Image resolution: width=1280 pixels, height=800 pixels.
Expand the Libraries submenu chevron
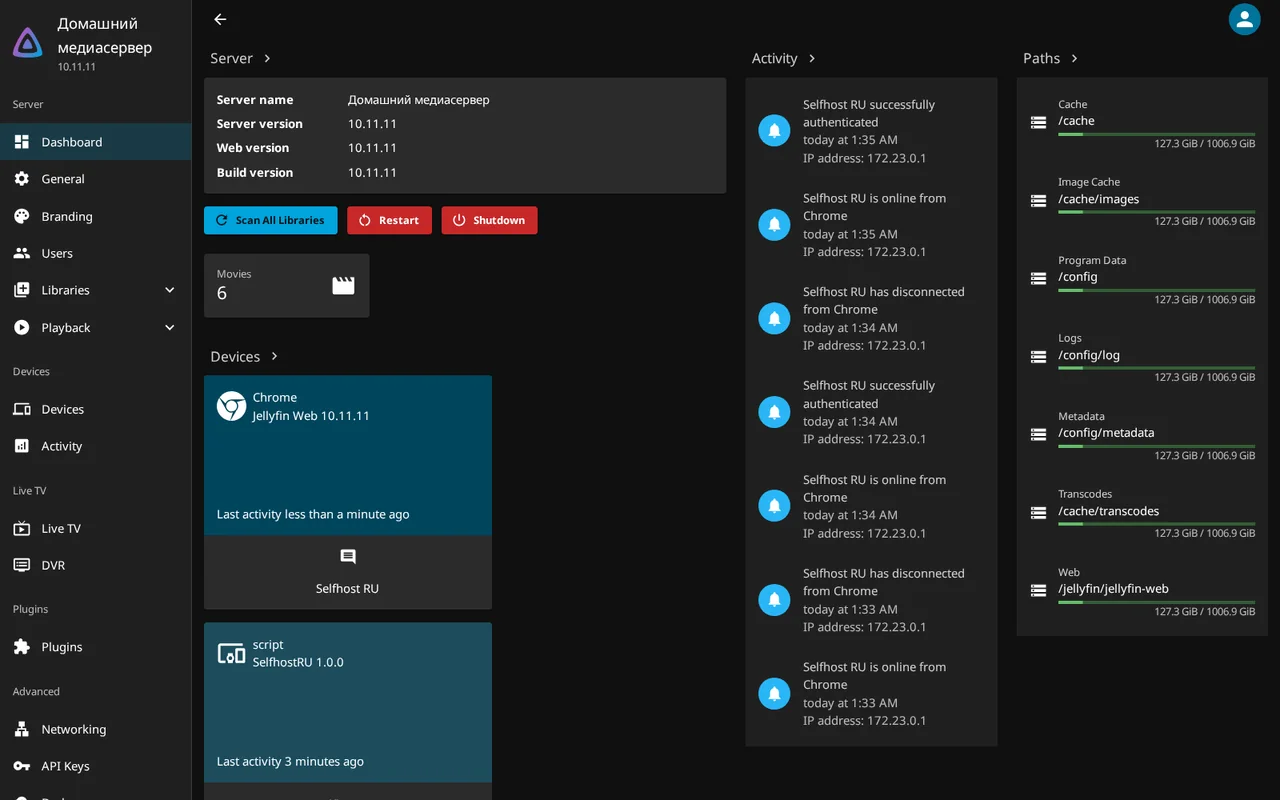169,290
